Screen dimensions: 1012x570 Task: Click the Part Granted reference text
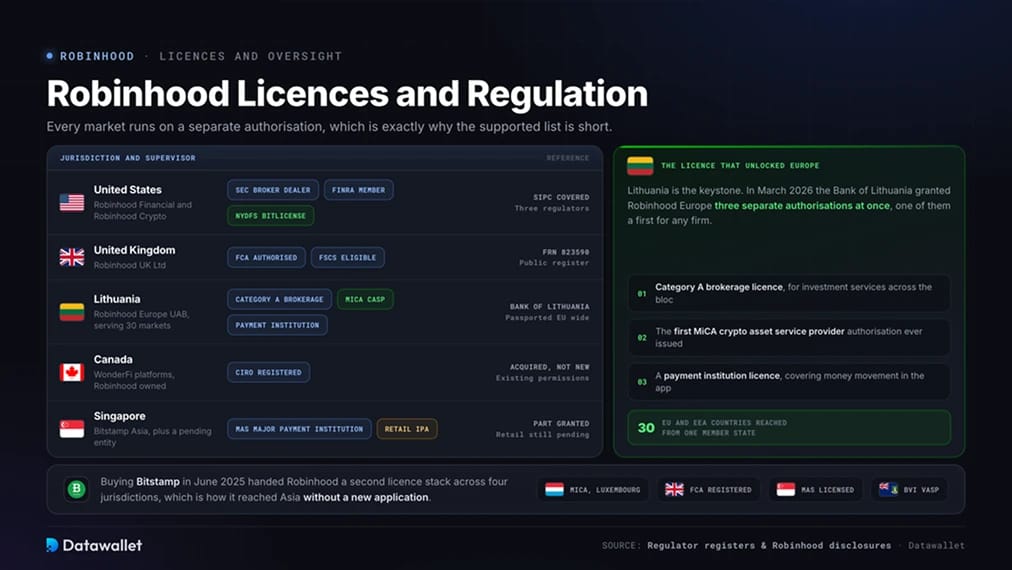click(x=561, y=423)
